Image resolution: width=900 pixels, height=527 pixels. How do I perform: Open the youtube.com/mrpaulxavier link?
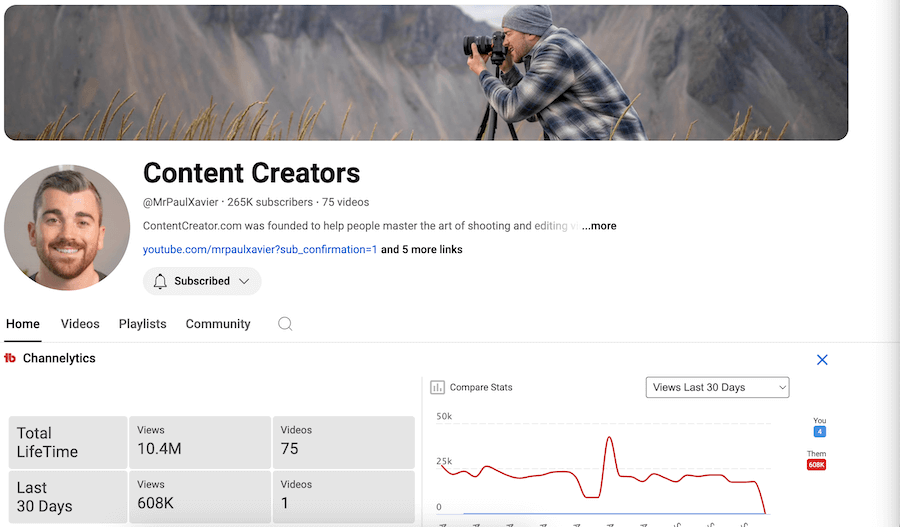click(x=260, y=249)
